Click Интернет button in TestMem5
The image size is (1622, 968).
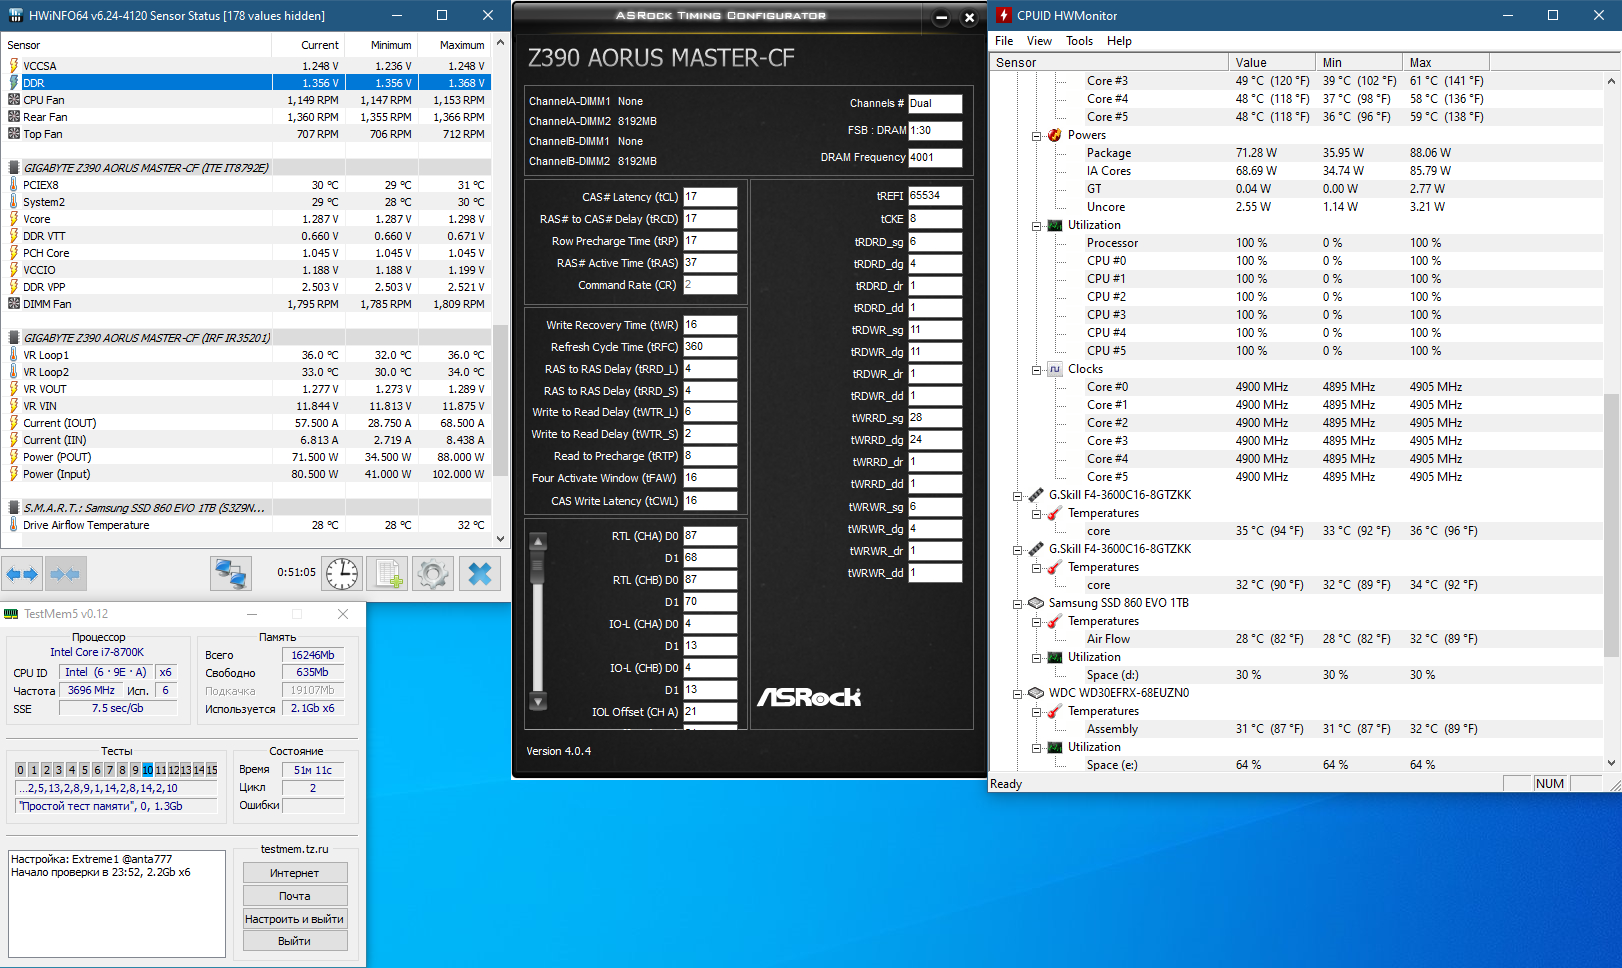coord(295,873)
